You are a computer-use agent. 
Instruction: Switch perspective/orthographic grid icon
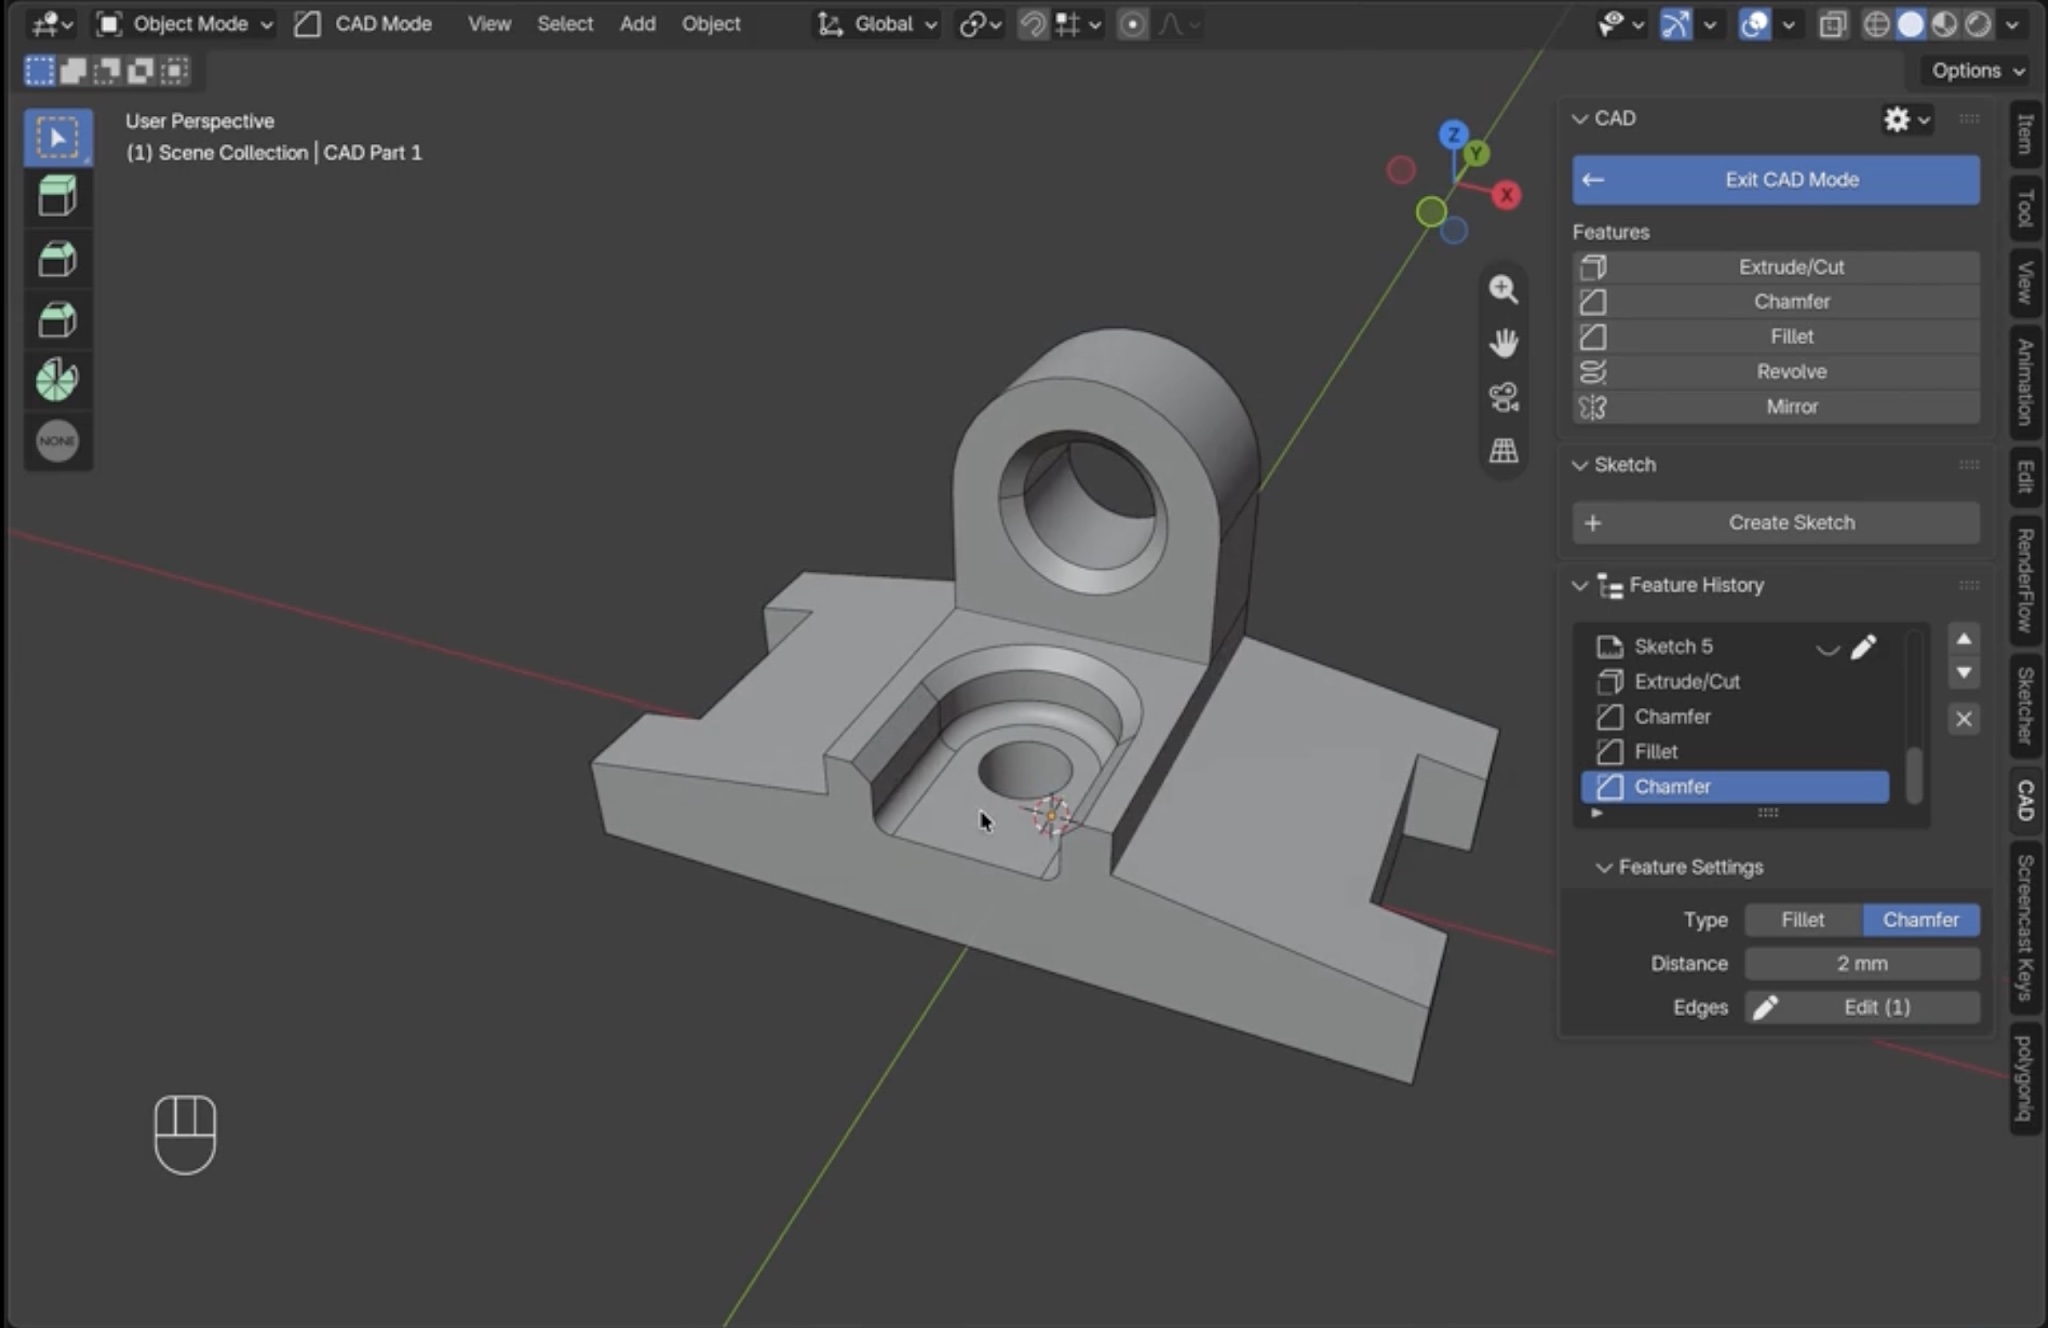[1504, 451]
